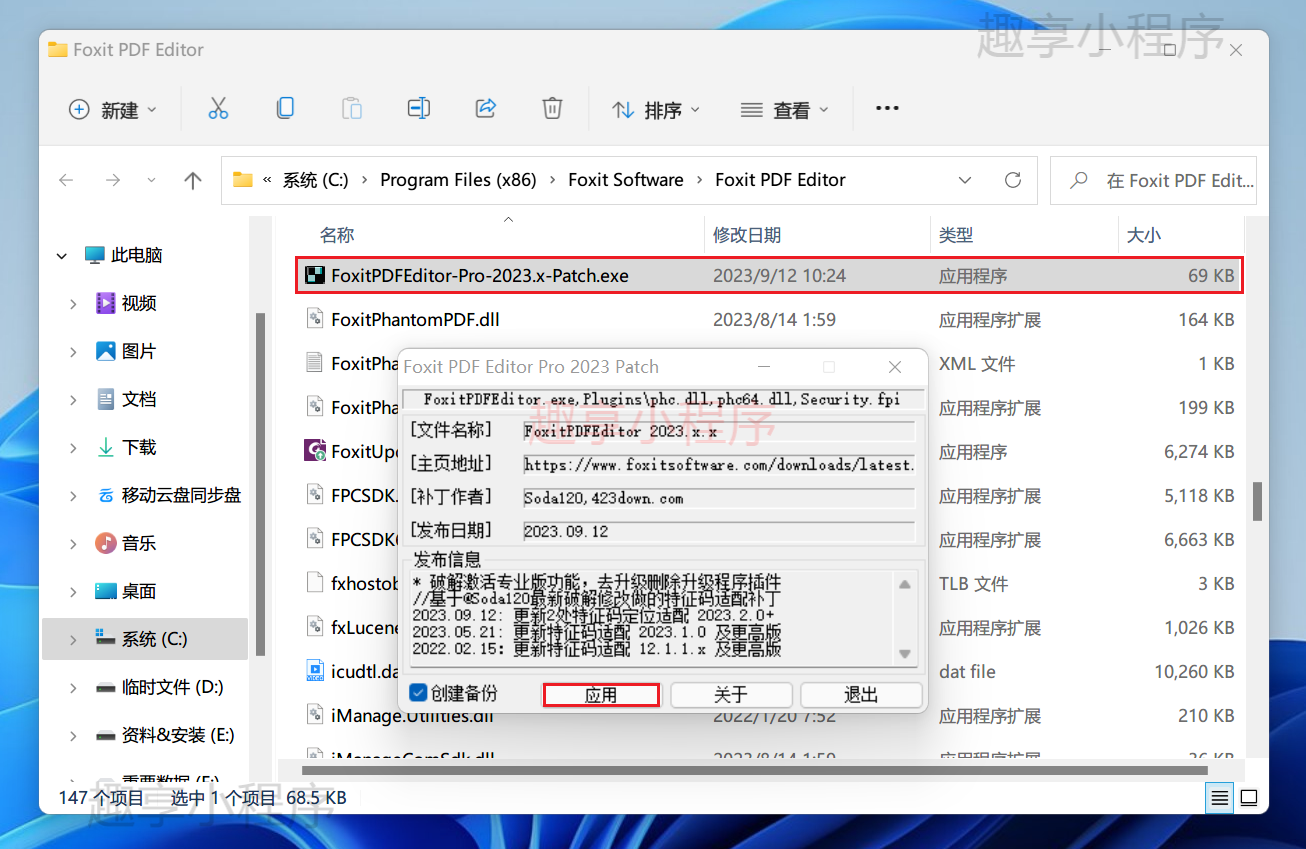The height and width of the screenshot is (849, 1306).
Task: Click the Paste clipboard icon
Action: coord(352,108)
